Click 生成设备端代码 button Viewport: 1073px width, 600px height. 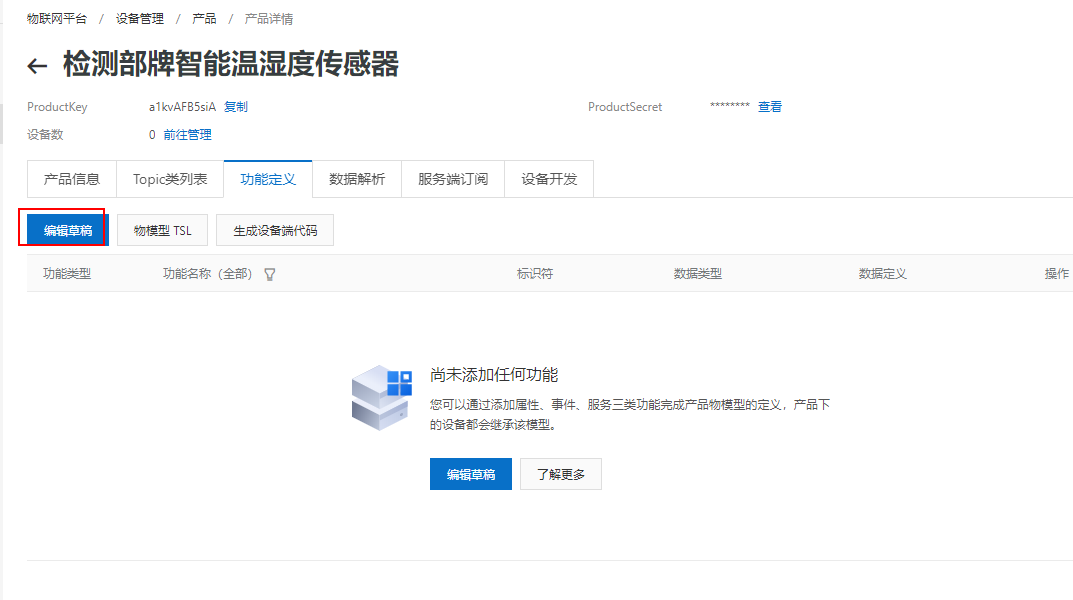coord(275,231)
